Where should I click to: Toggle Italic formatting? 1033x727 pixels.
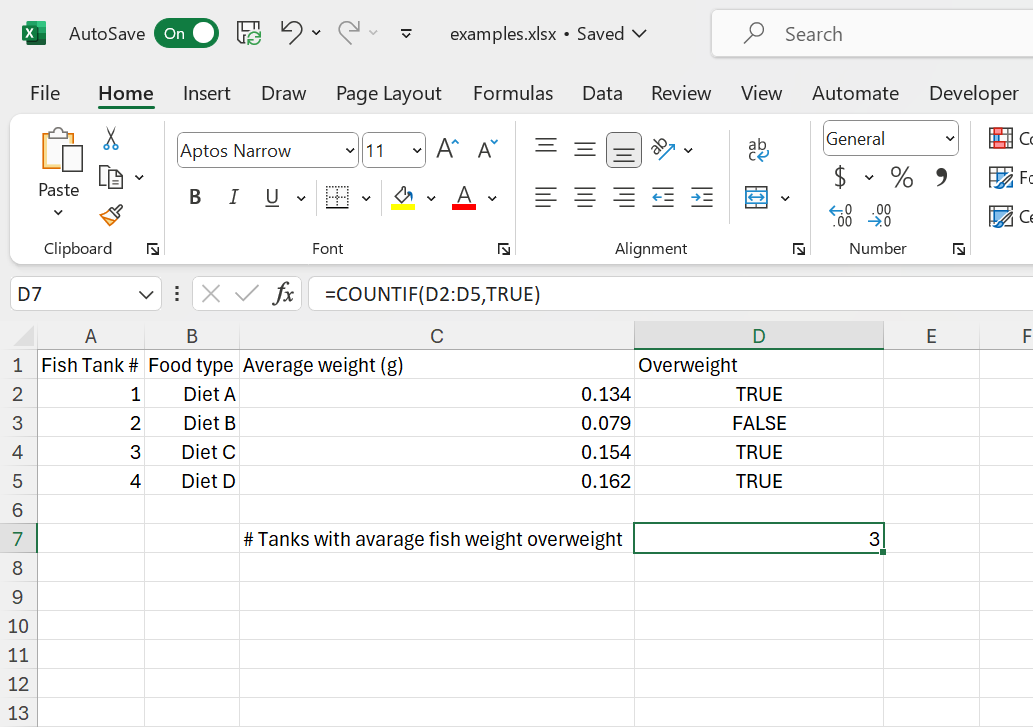click(x=234, y=198)
